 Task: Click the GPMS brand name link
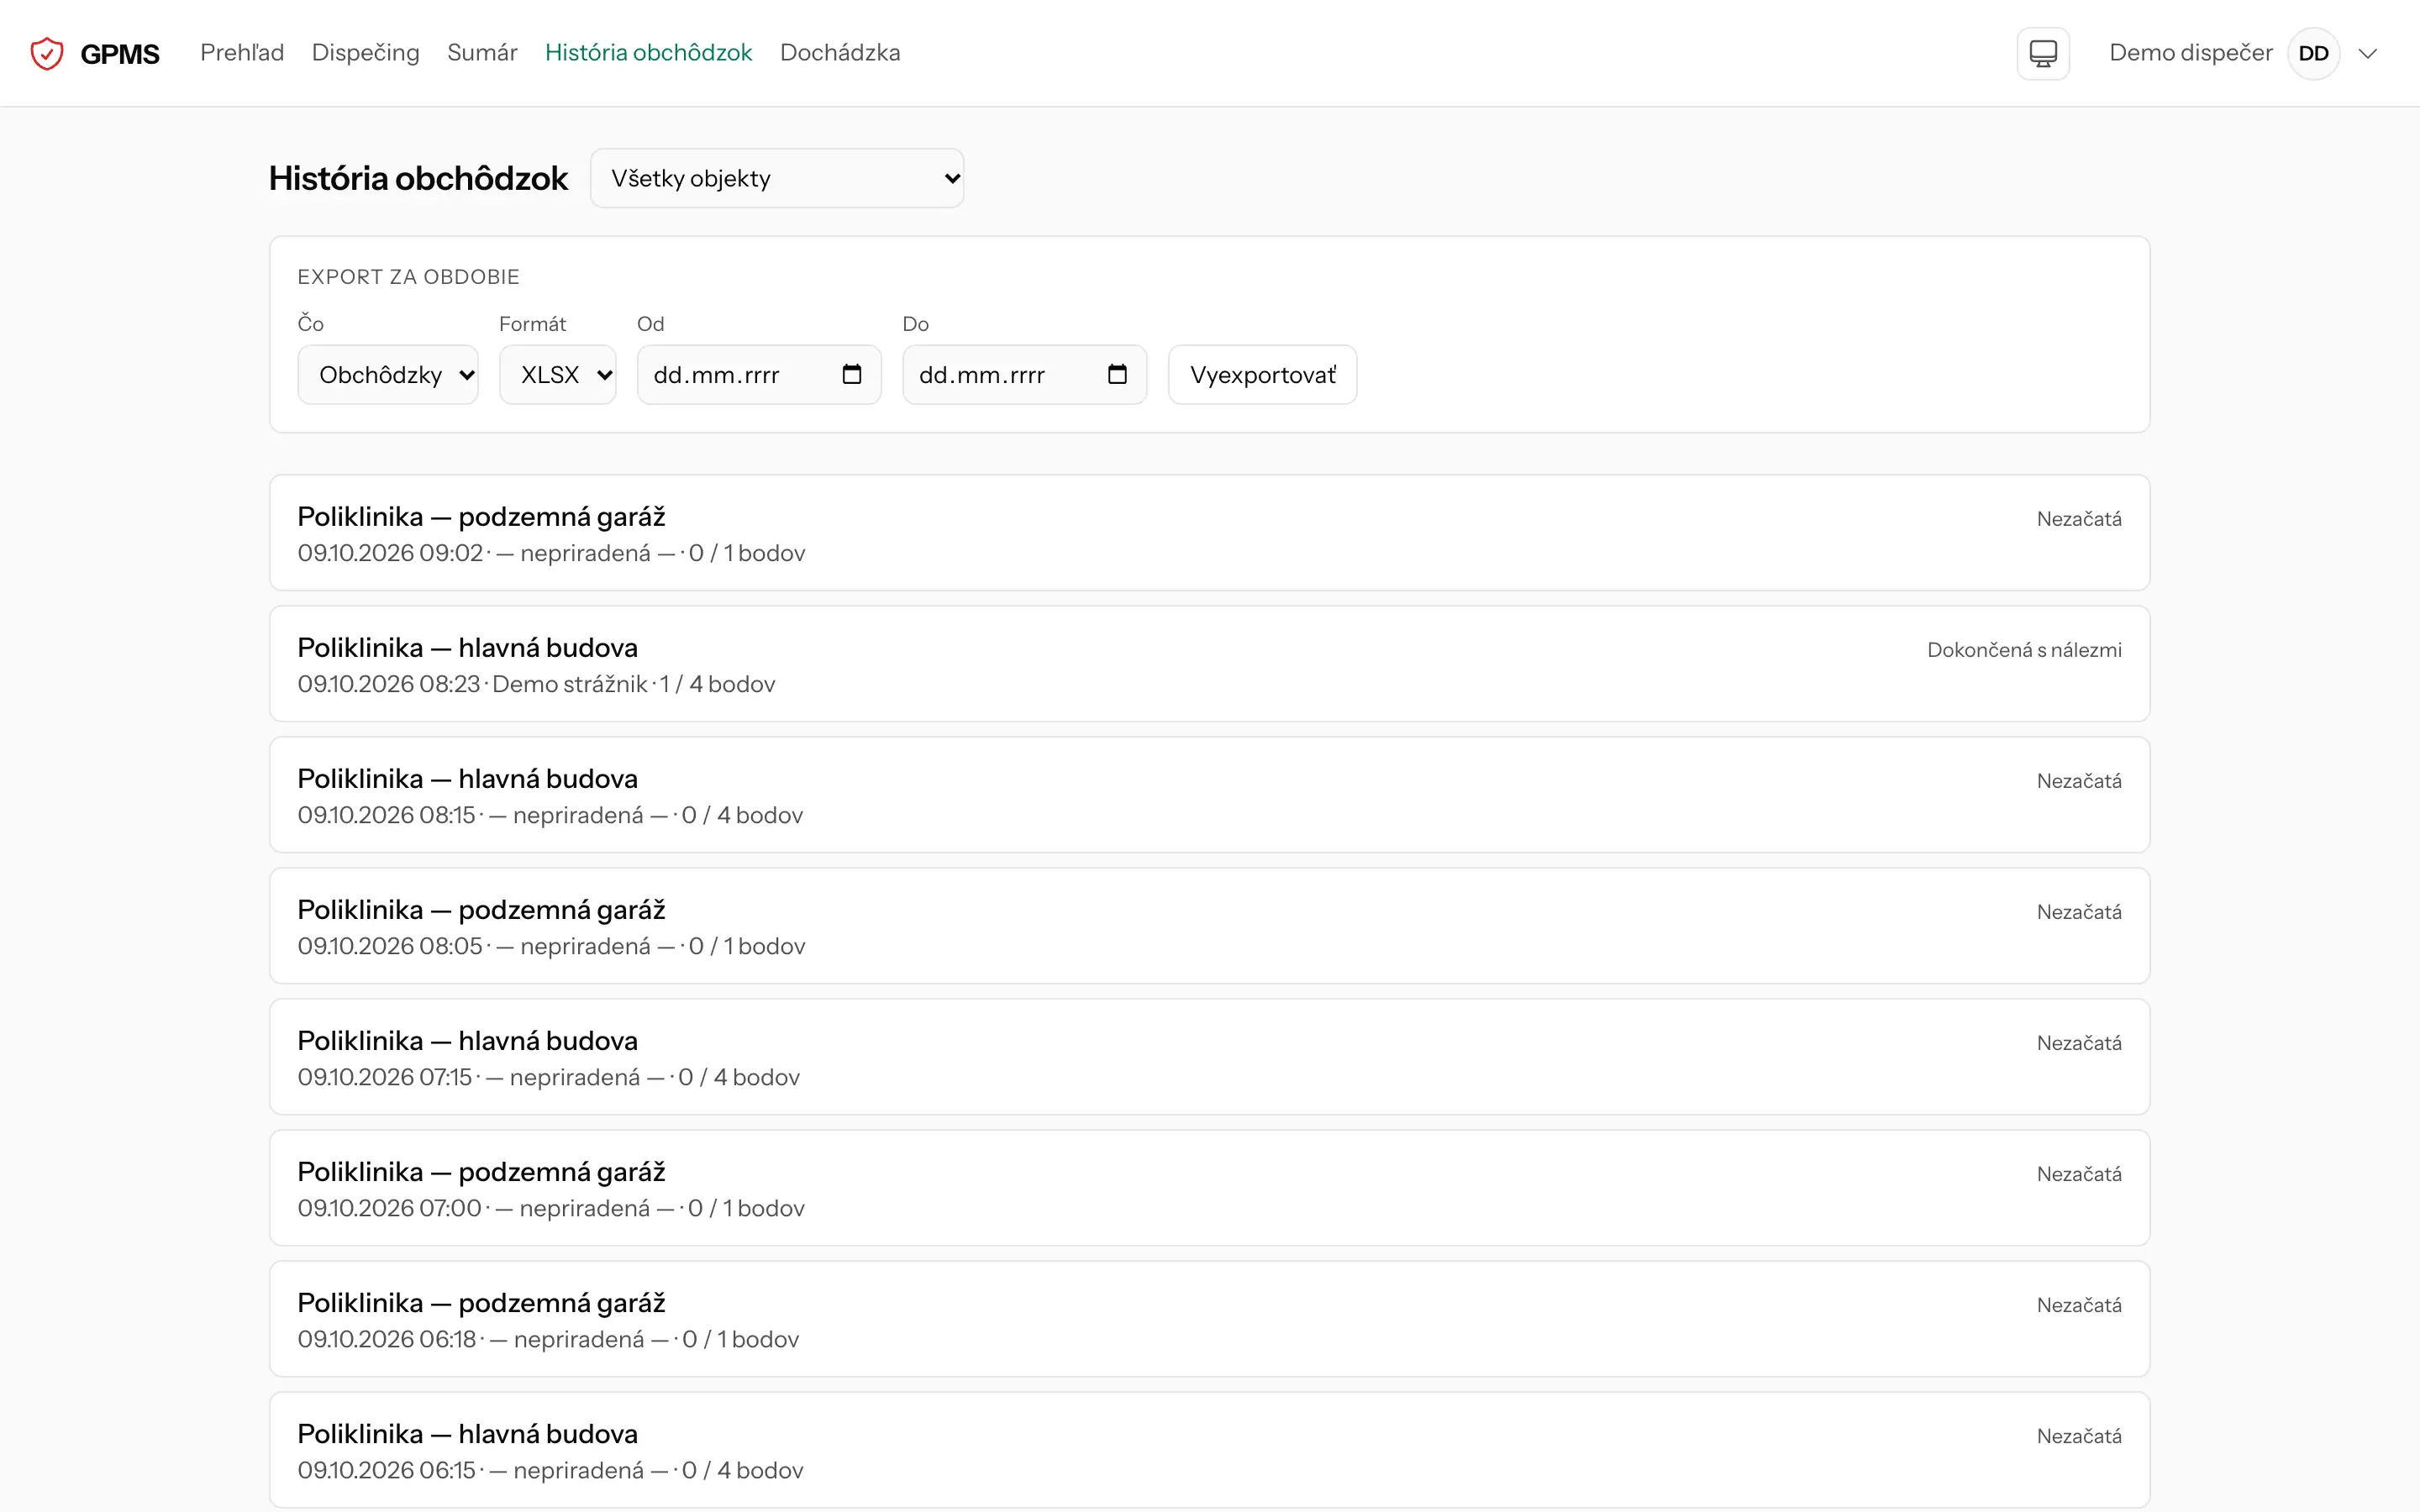(119, 54)
